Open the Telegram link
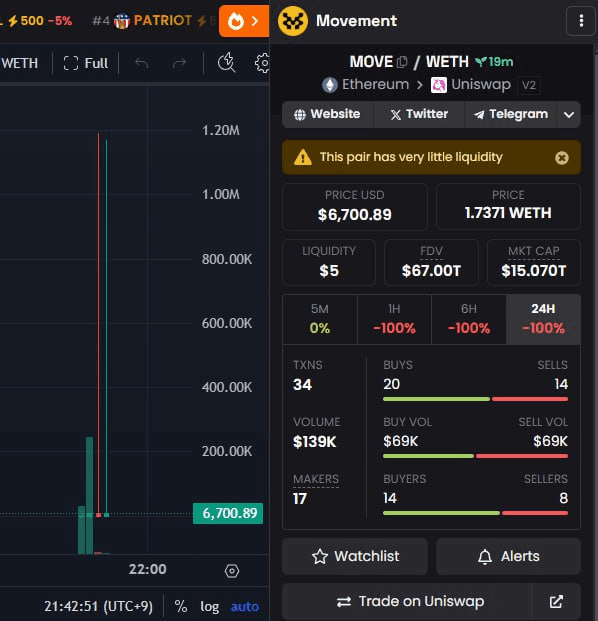 point(510,114)
